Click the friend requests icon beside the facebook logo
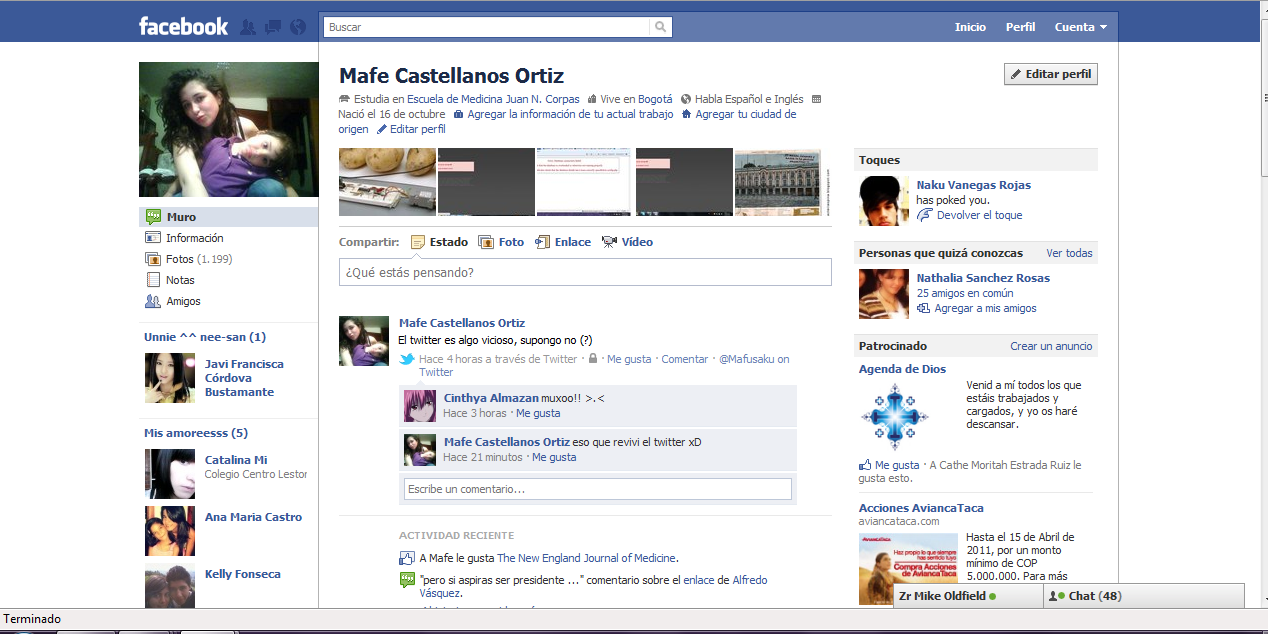Viewport: 1268px width, 634px height. (247, 27)
